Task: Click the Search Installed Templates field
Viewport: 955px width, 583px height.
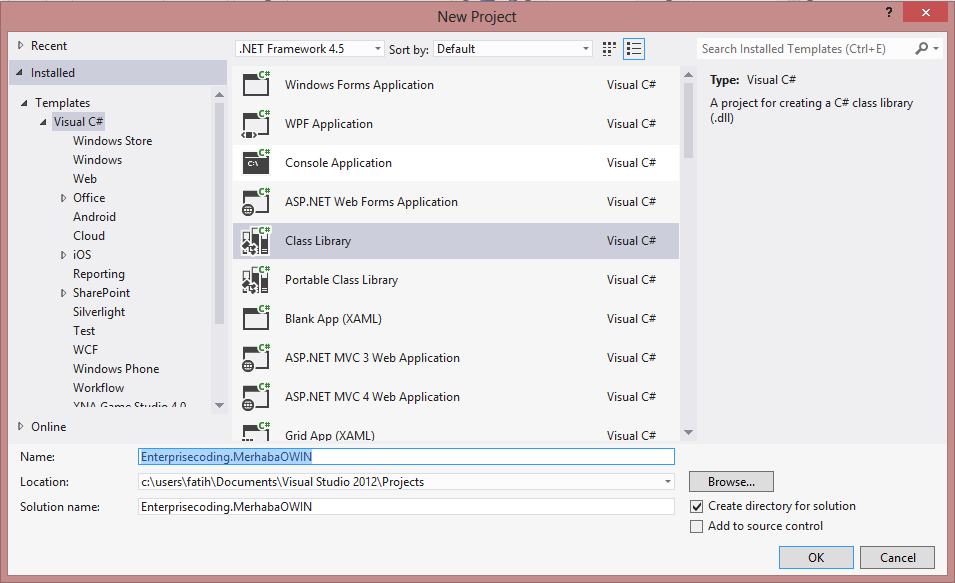Action: 805,49
